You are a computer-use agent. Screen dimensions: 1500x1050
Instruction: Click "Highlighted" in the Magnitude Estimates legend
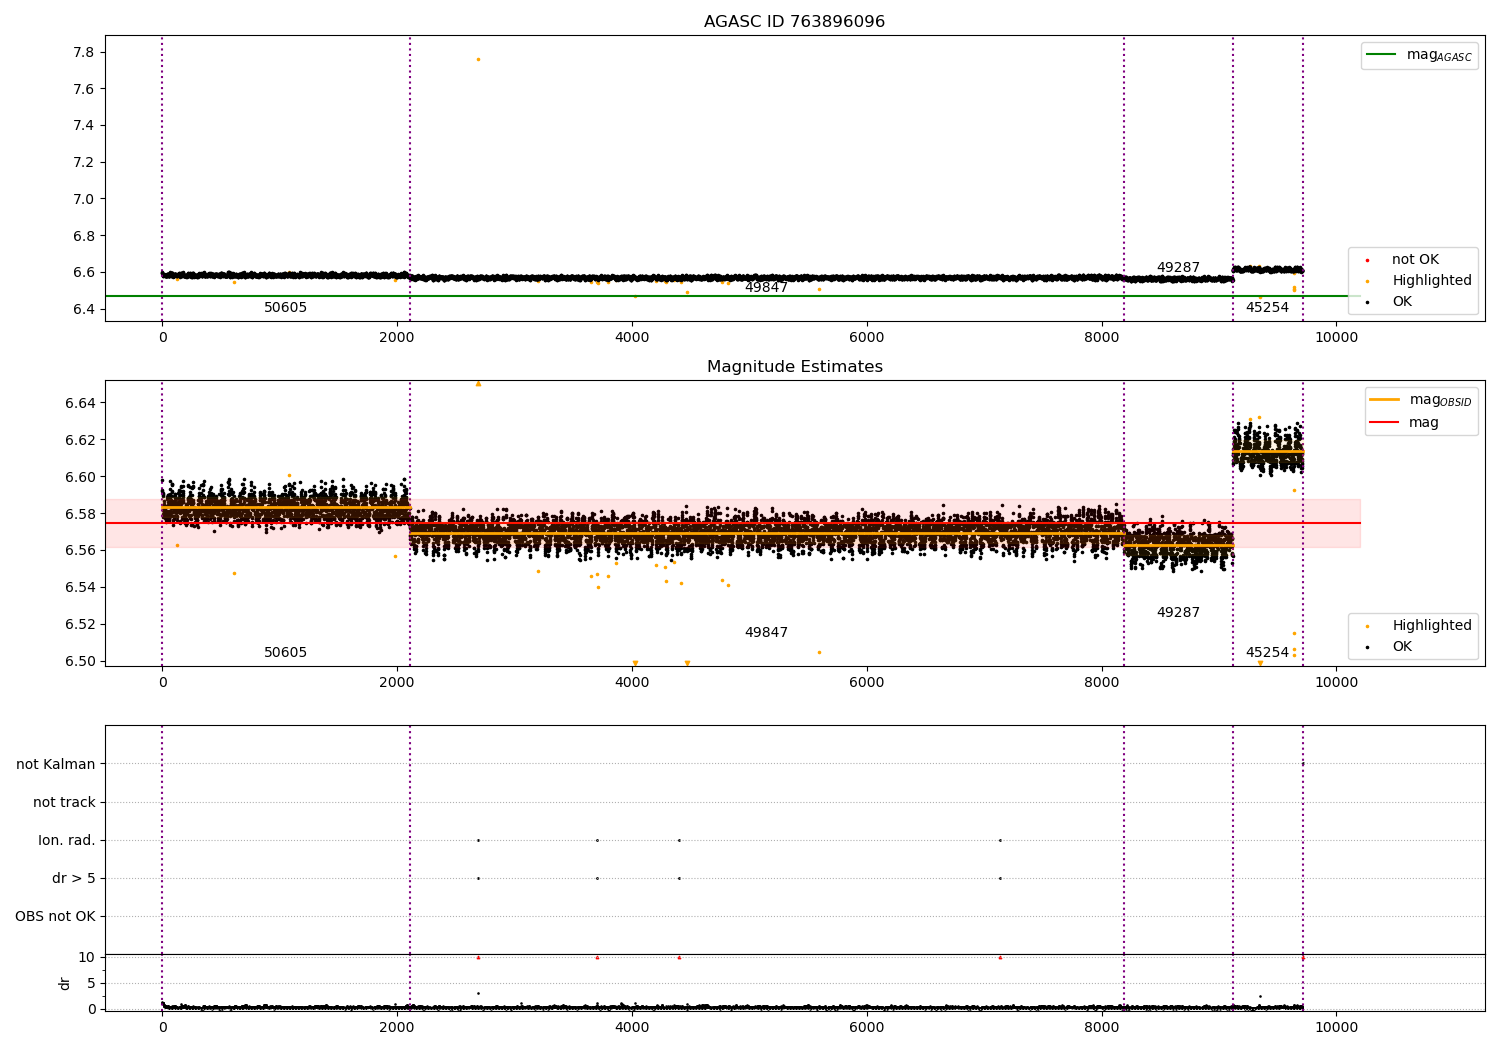1431,626
